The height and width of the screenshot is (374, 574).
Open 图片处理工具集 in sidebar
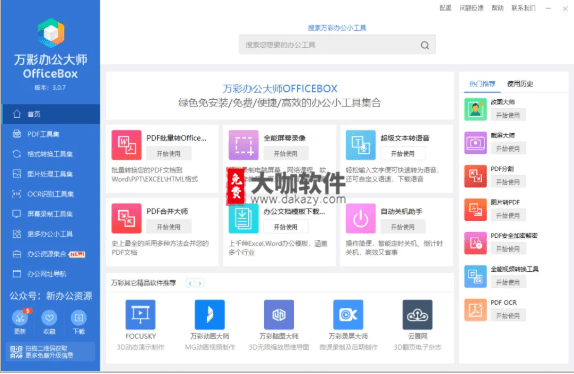tap(50, 174)
